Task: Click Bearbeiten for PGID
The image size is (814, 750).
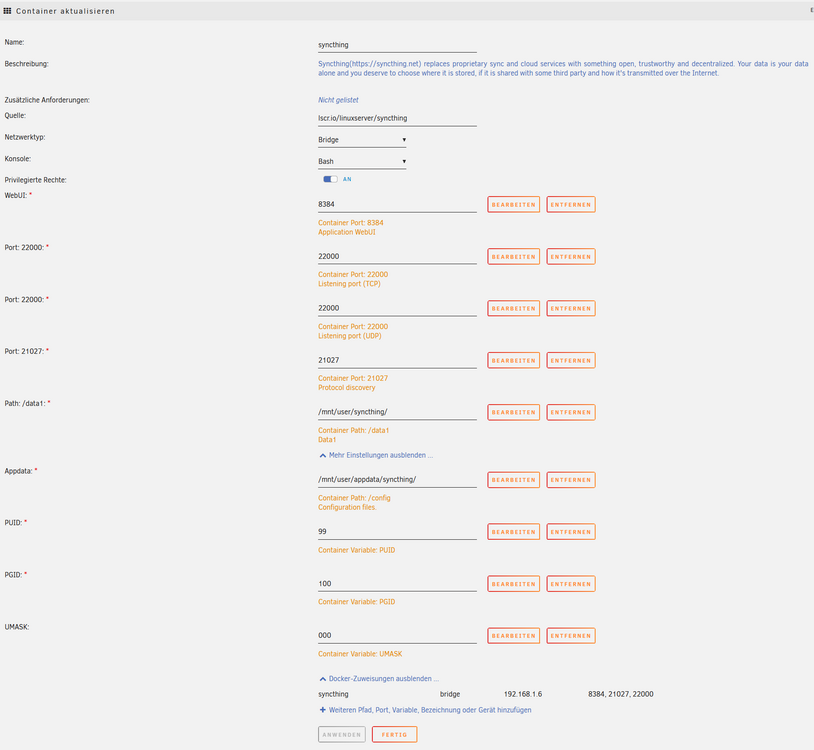Action: (x=513, y=584)
